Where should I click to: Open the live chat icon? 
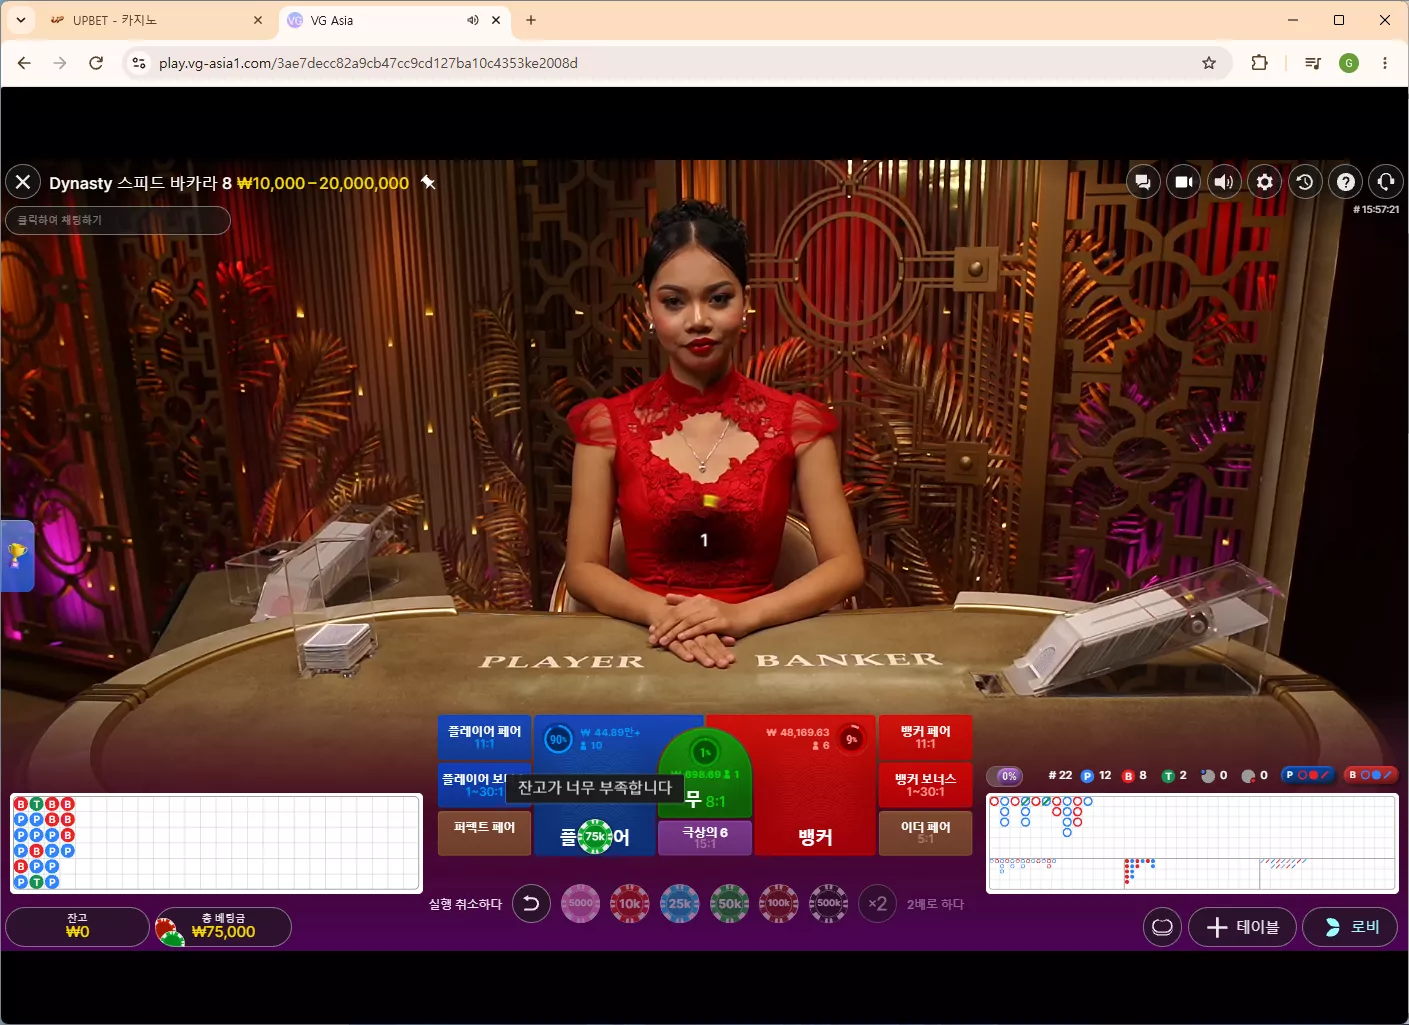1143,182
